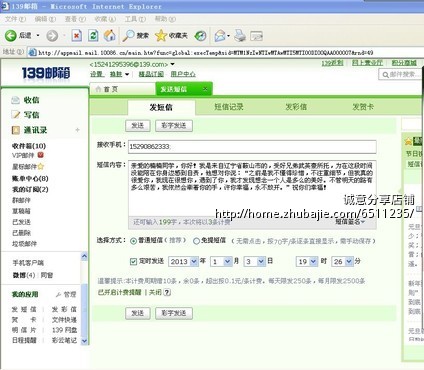
Task: Open 我的订阅(2) folder
Action: (30, 190)
